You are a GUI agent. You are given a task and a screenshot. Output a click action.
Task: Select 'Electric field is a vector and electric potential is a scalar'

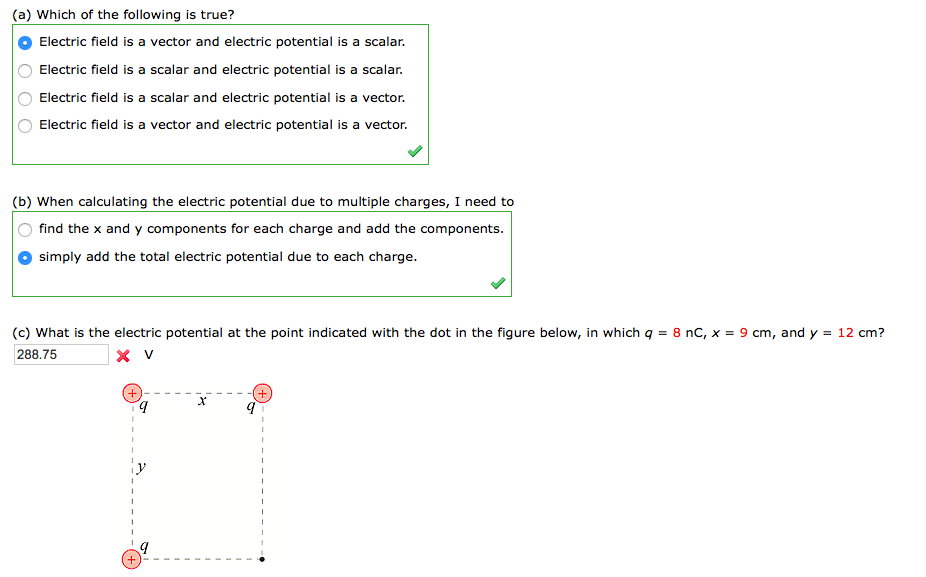click(24, 42)
